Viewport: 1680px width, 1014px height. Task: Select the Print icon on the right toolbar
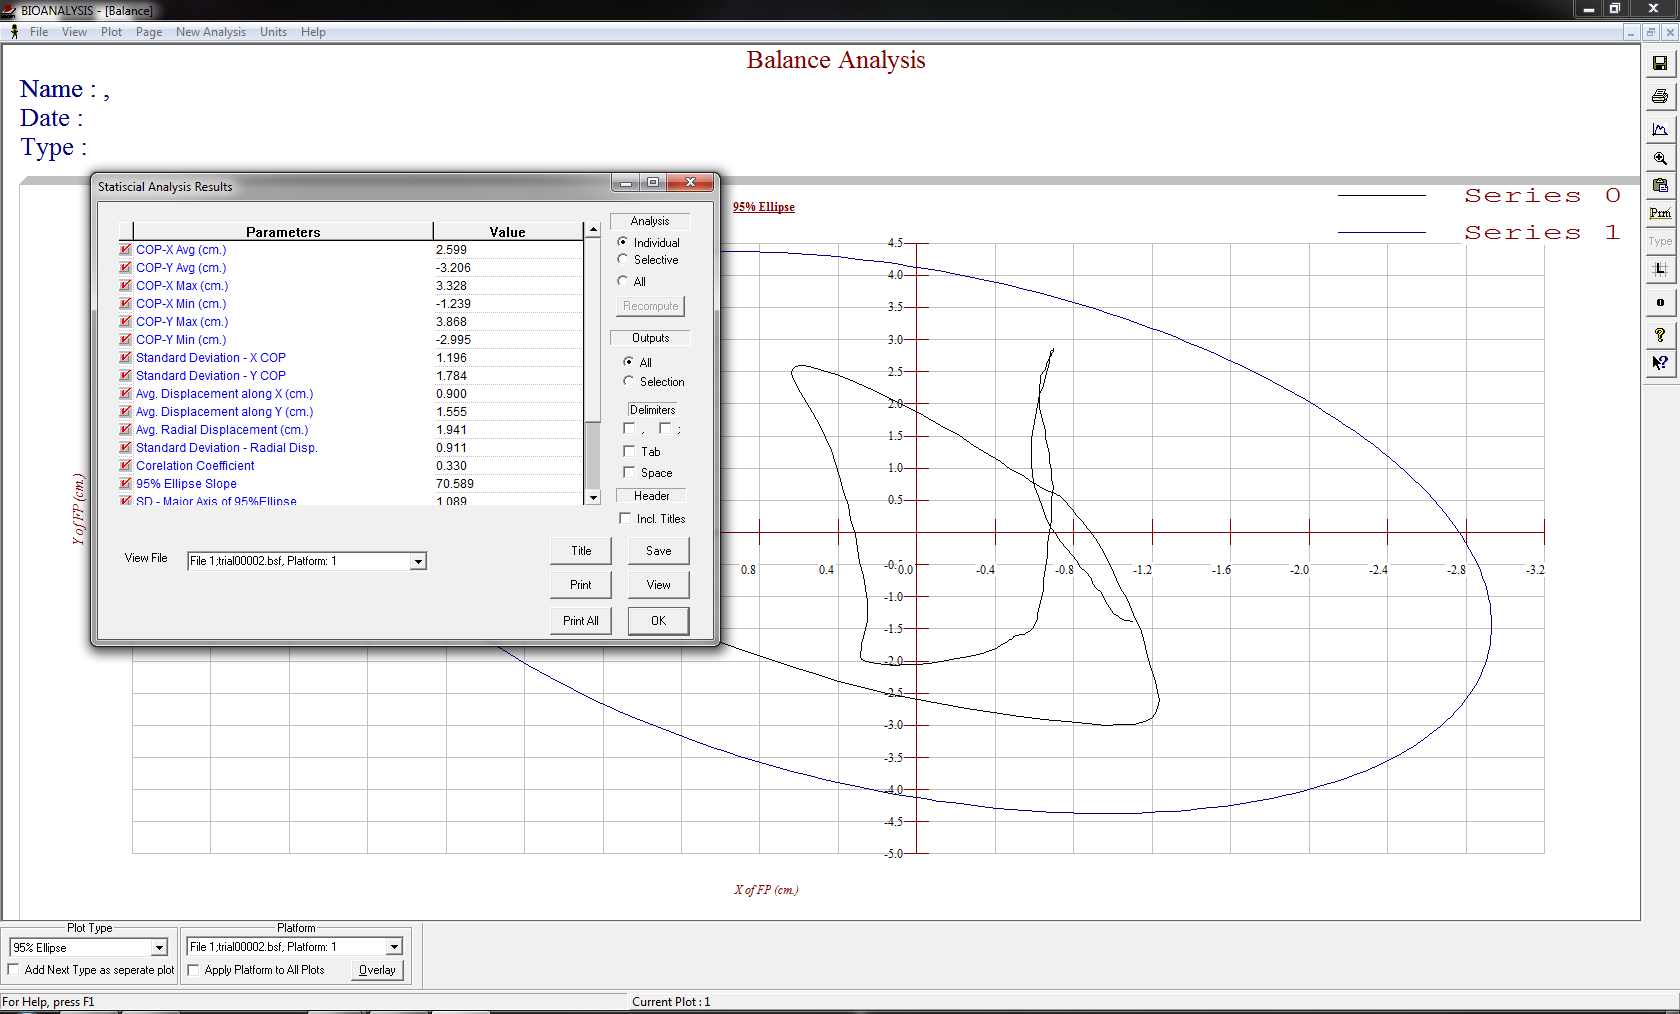click(x=1660, y=96)
